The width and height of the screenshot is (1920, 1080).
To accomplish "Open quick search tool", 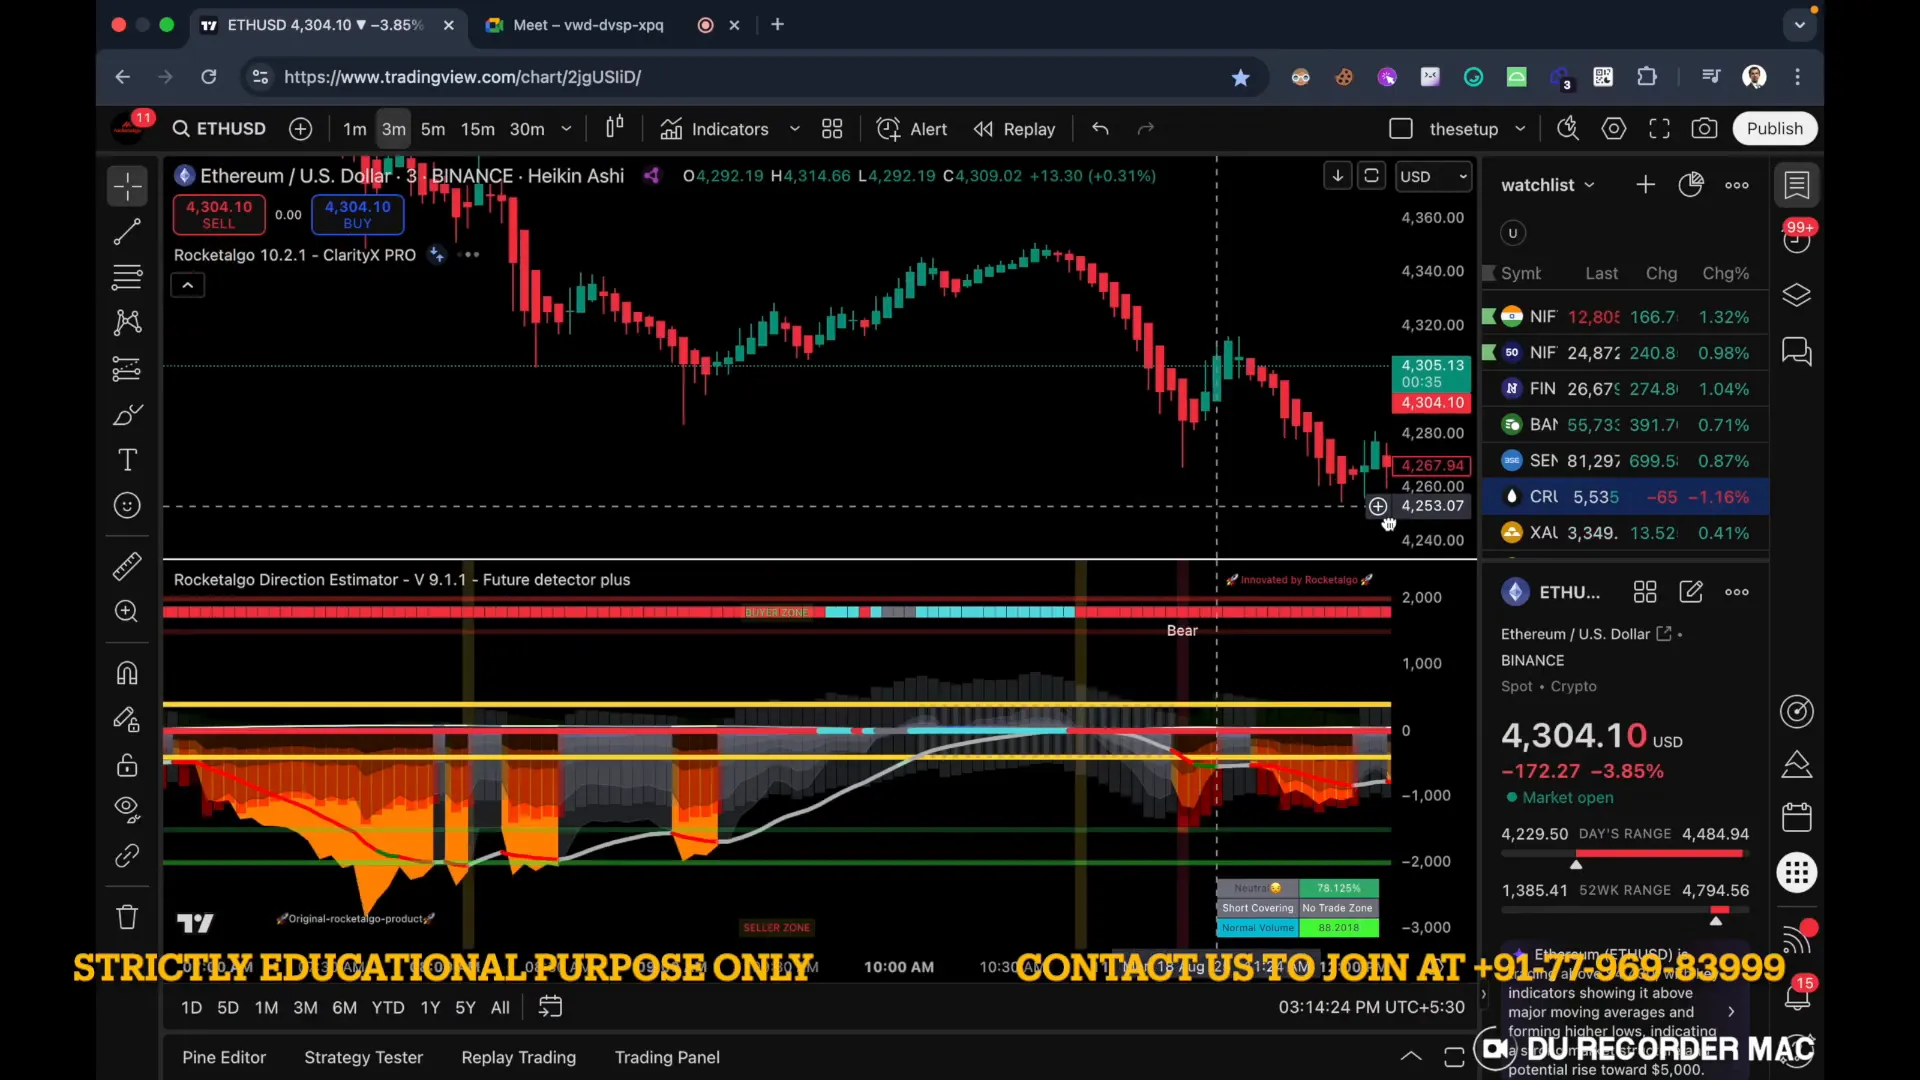I will (1568, 129).
